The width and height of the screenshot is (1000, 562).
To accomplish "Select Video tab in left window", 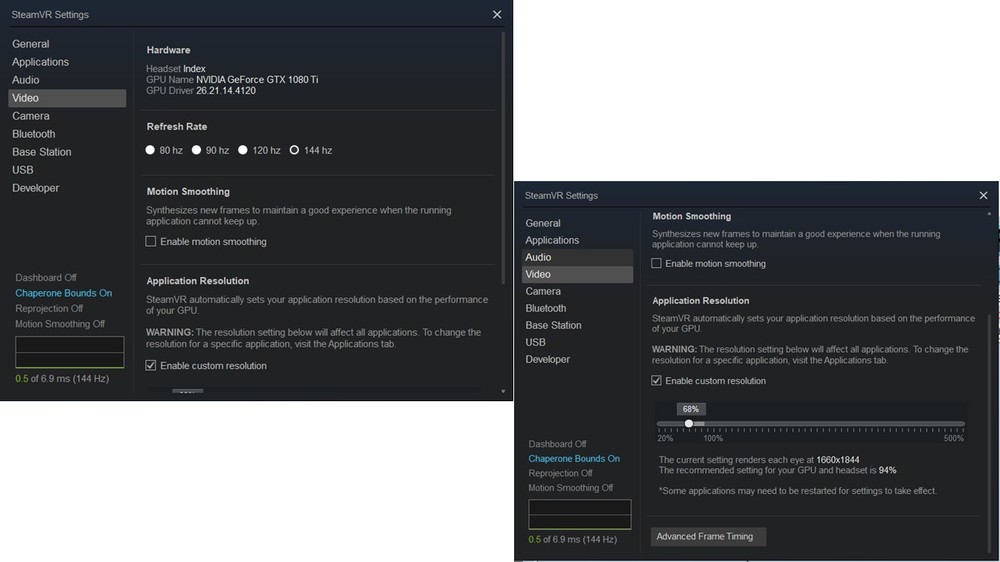I will click(x=67, y=98).
